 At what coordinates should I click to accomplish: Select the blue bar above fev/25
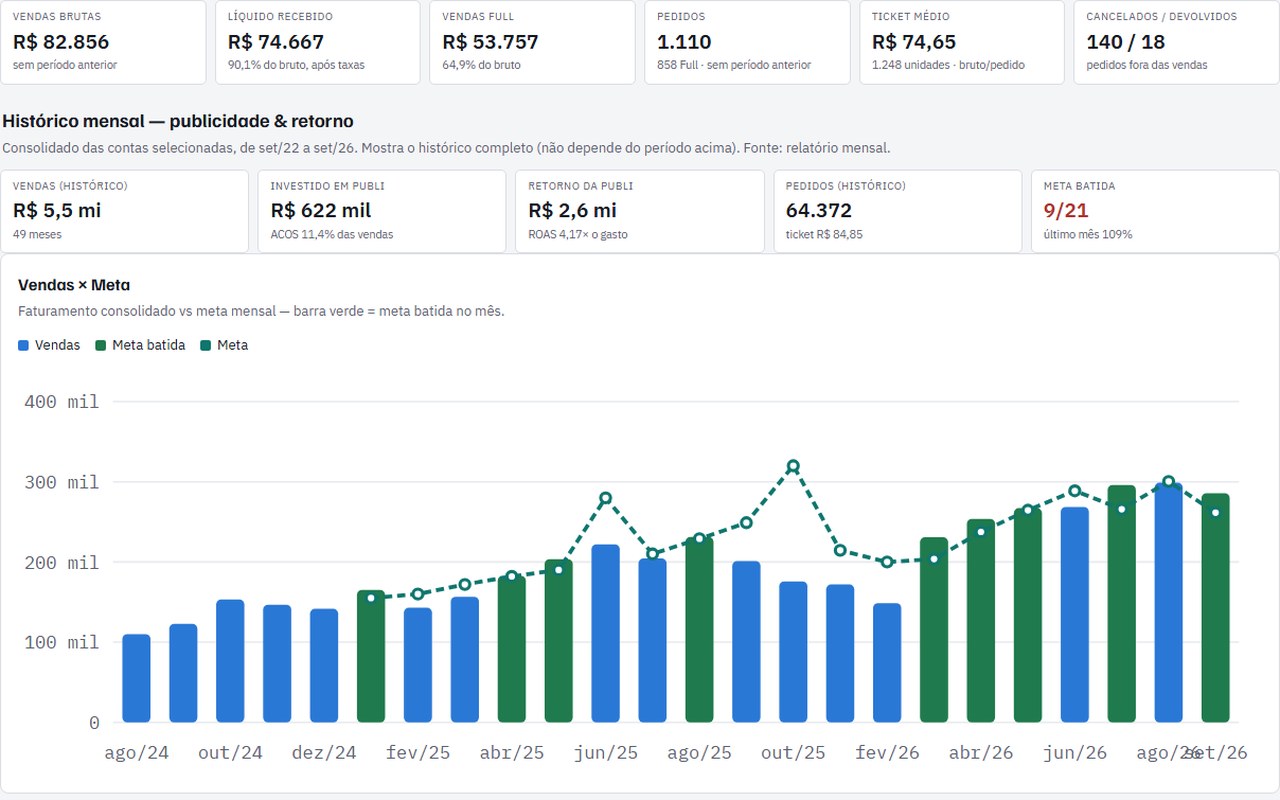418,665
